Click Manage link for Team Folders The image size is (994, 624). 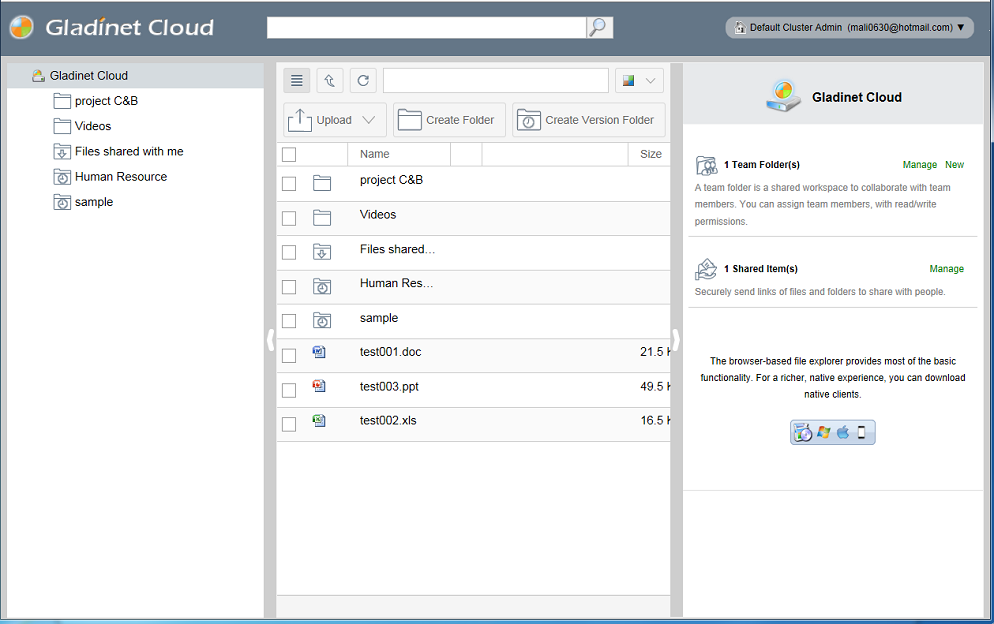click(919, 165)
